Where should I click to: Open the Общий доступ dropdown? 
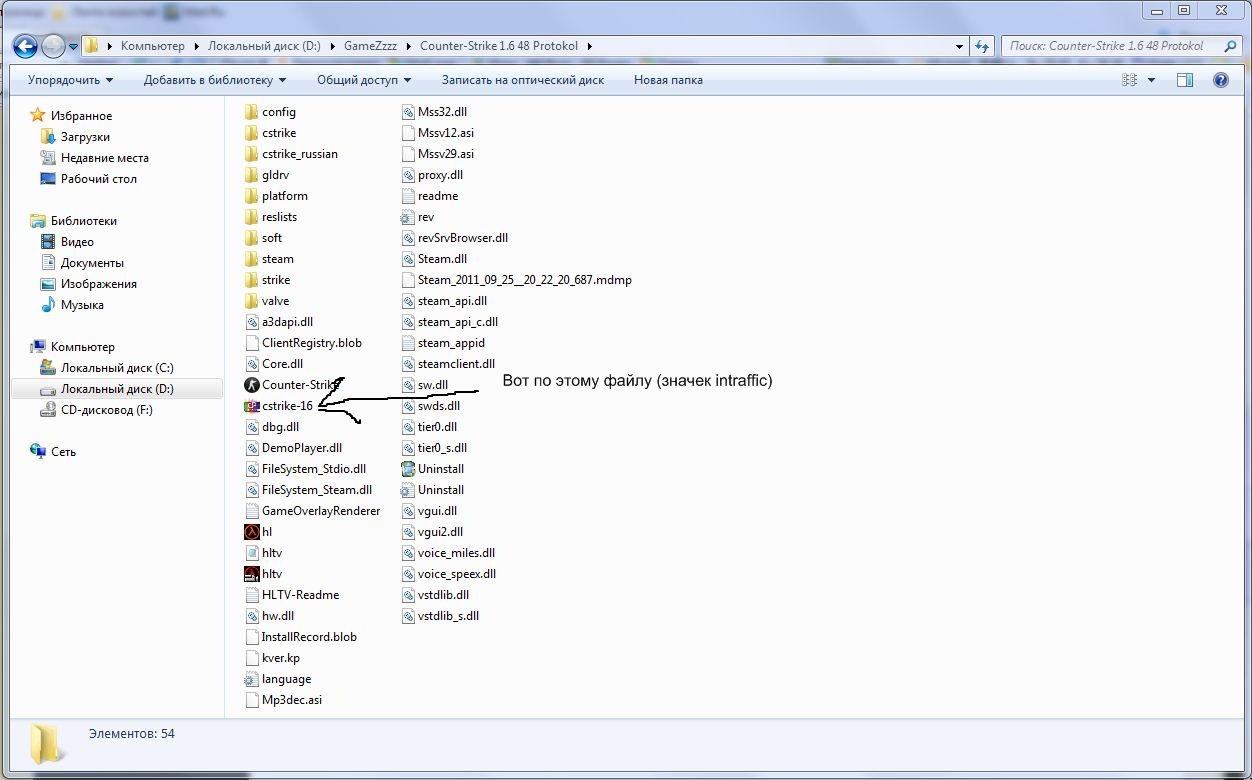(364, 80)
